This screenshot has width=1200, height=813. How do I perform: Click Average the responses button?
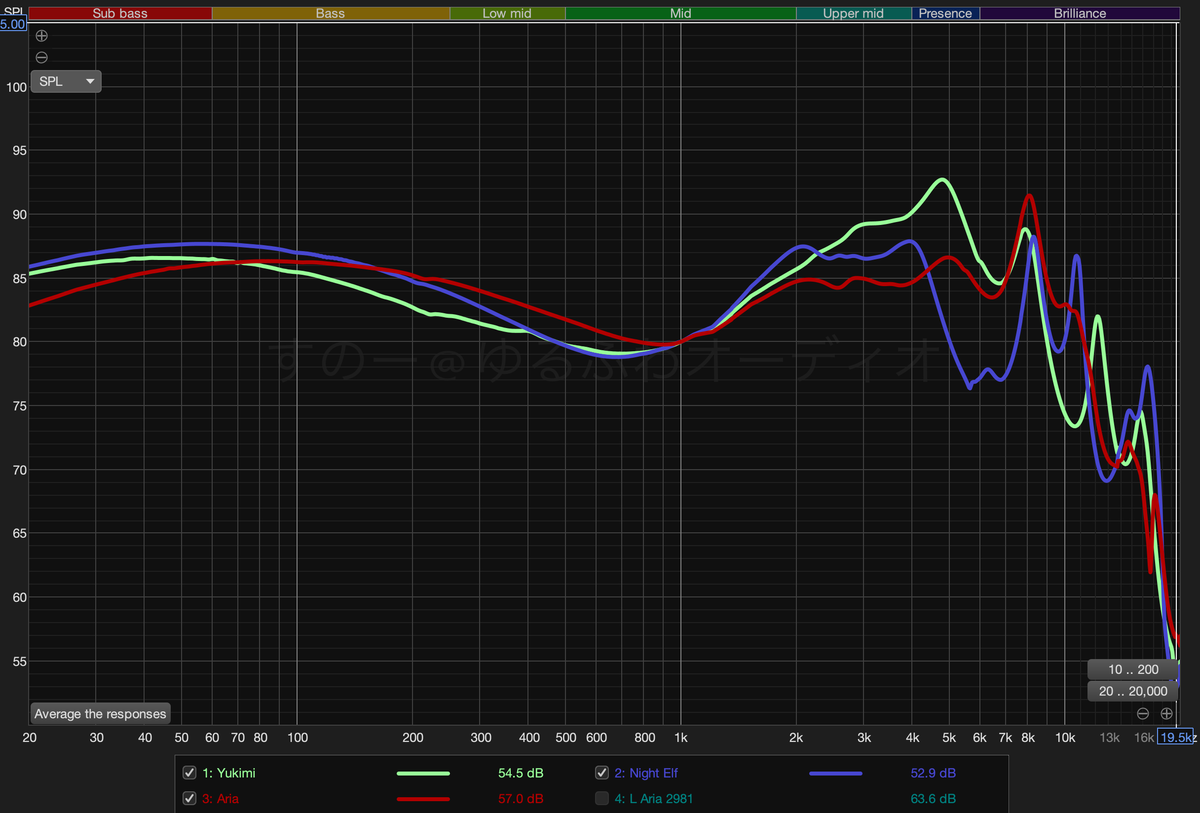tap(100, 714)
